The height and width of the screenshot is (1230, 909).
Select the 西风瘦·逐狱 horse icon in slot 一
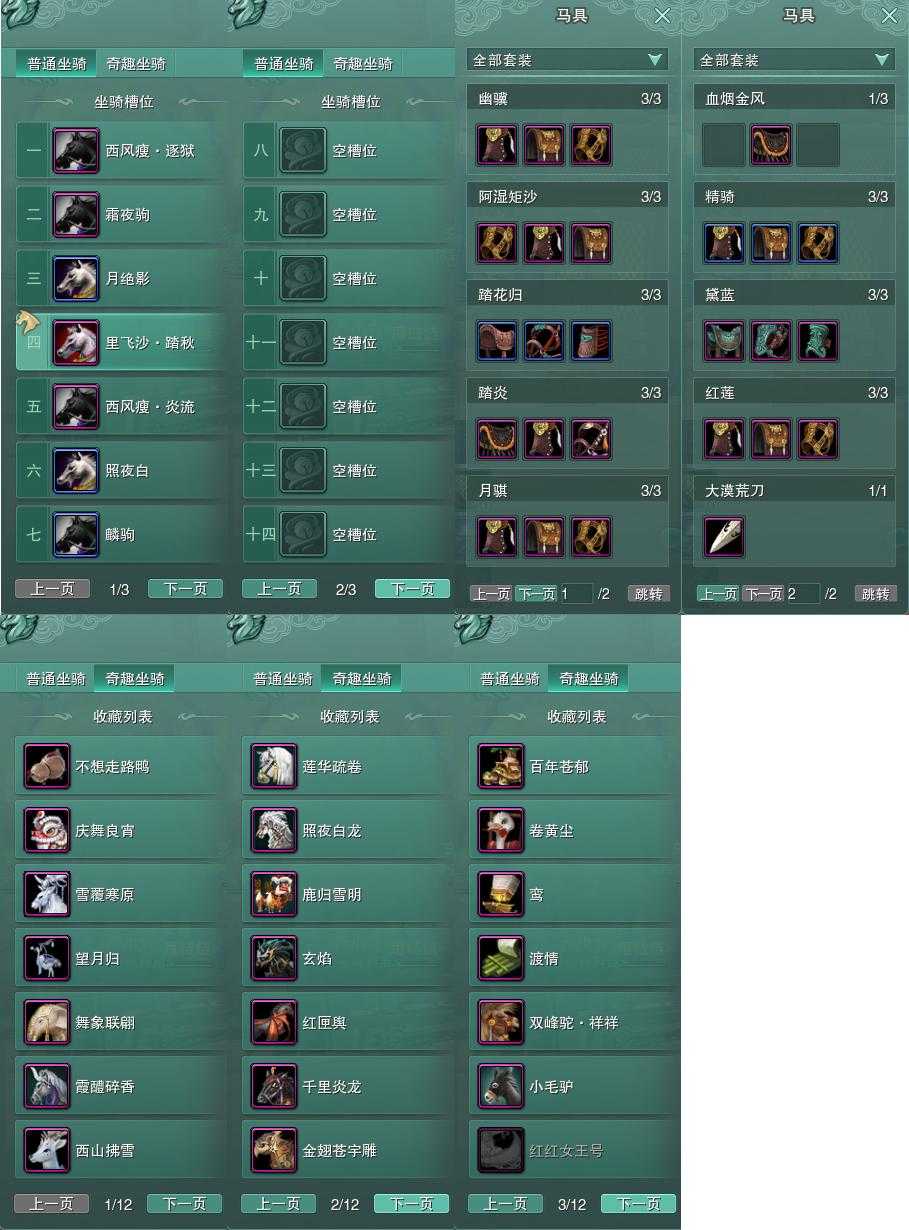click(76, 151)
